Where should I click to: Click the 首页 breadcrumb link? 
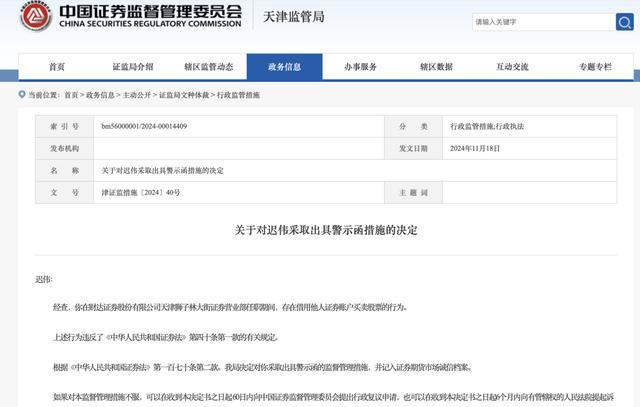click(71, 95)
